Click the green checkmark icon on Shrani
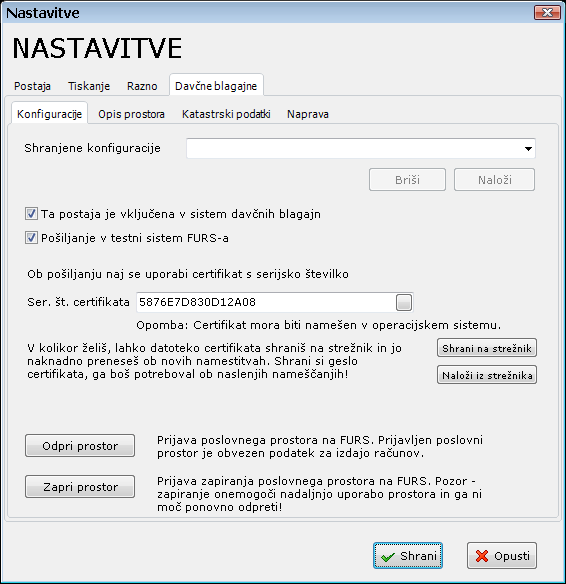Image resolution: width=566 pixels, height=584 pixels. pyautogui.click(x=388, y=557)
